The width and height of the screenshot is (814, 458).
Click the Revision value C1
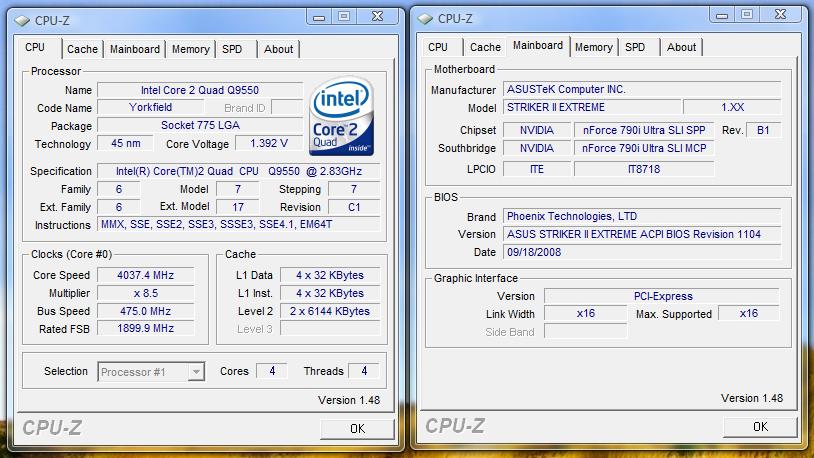(354, 207)
